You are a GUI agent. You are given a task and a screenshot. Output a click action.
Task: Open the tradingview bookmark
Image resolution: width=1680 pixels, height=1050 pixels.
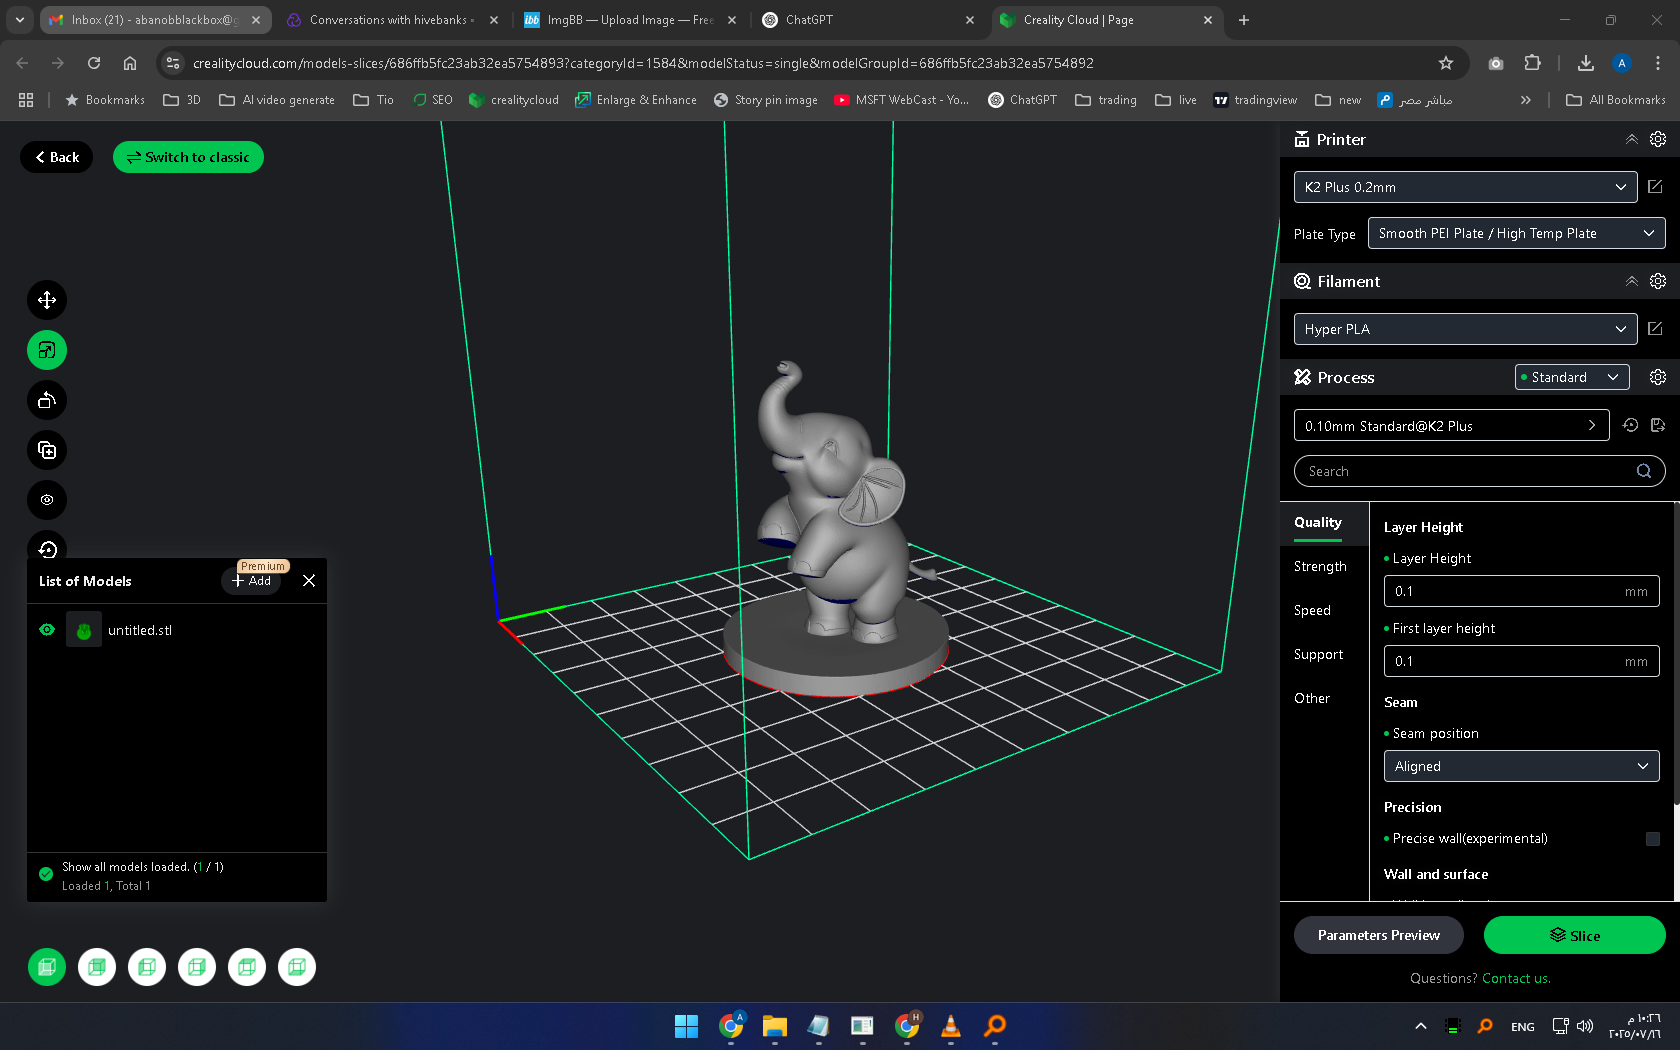[1255, 100]
